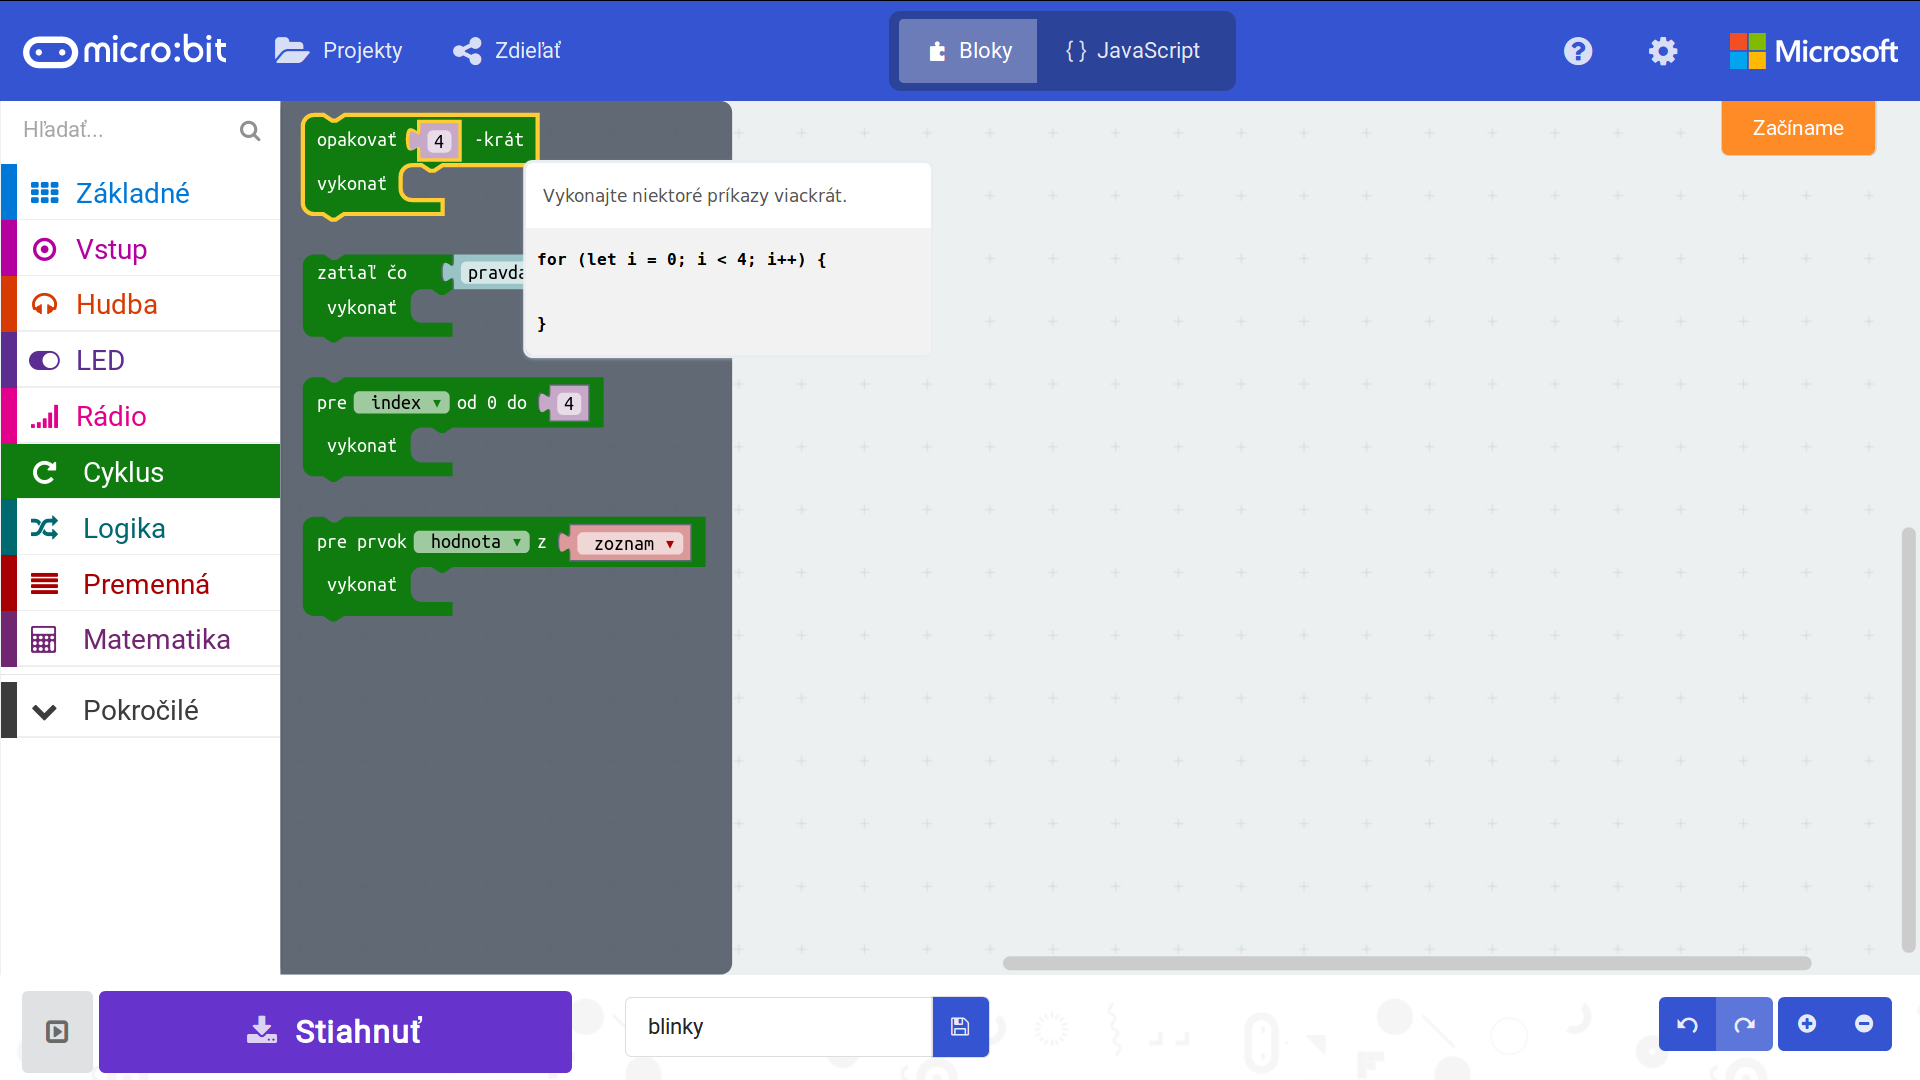This screenshot has width=1920, height=1080.
Task: Select the Logika block category
Action: (124, 528)
